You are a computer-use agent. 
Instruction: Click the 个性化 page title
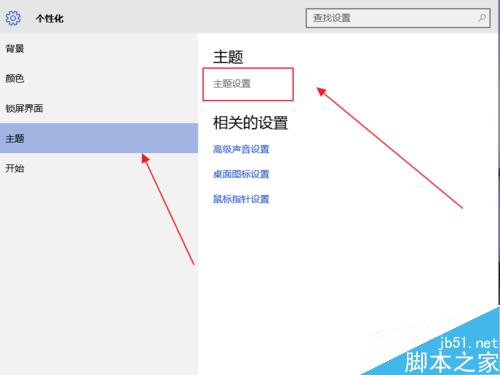pyautogui.click(x=50, y=18)
